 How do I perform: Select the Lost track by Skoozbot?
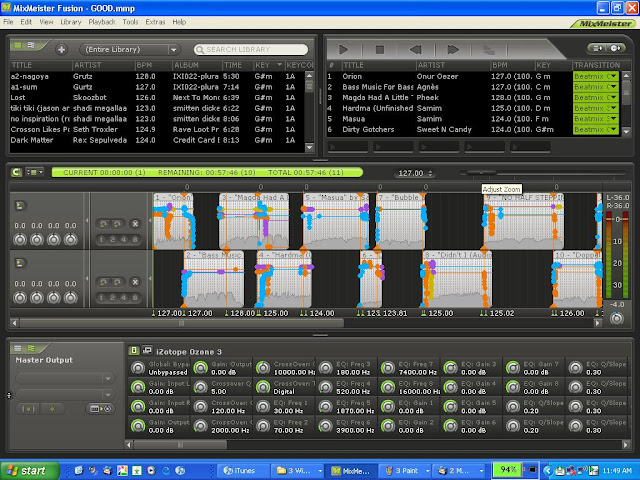click(x=157, y=98)
